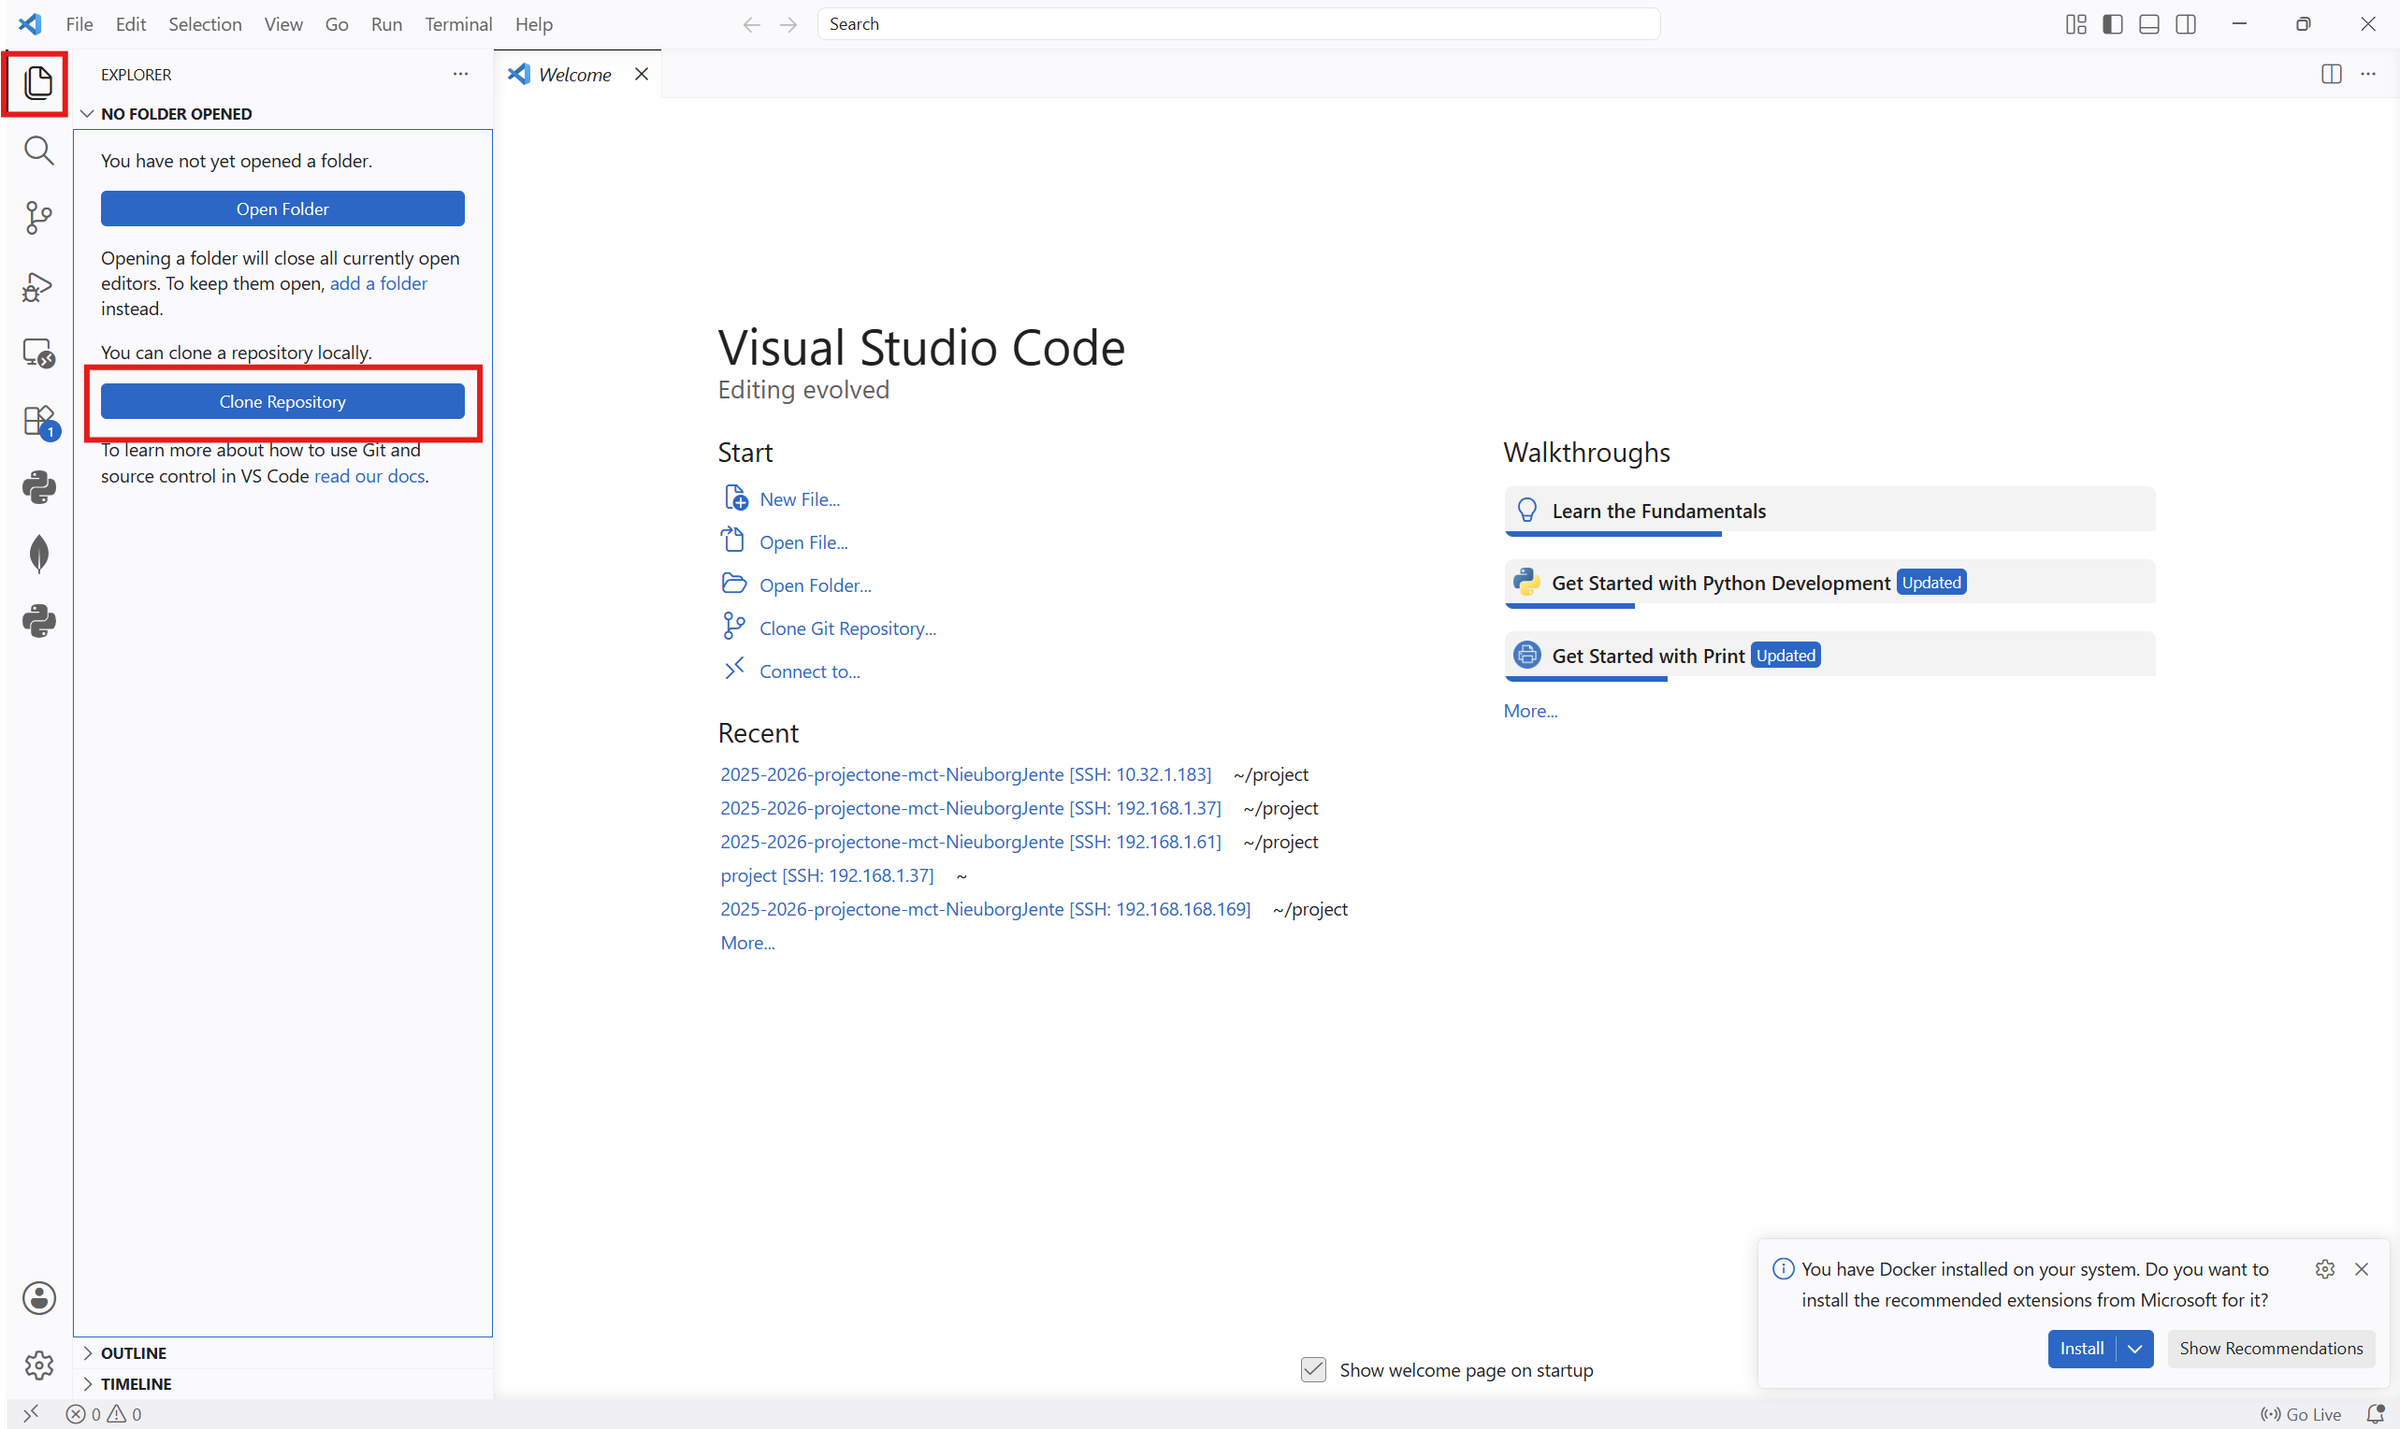
Task: Open the Source Control view
Action: (x=39, y=217)
